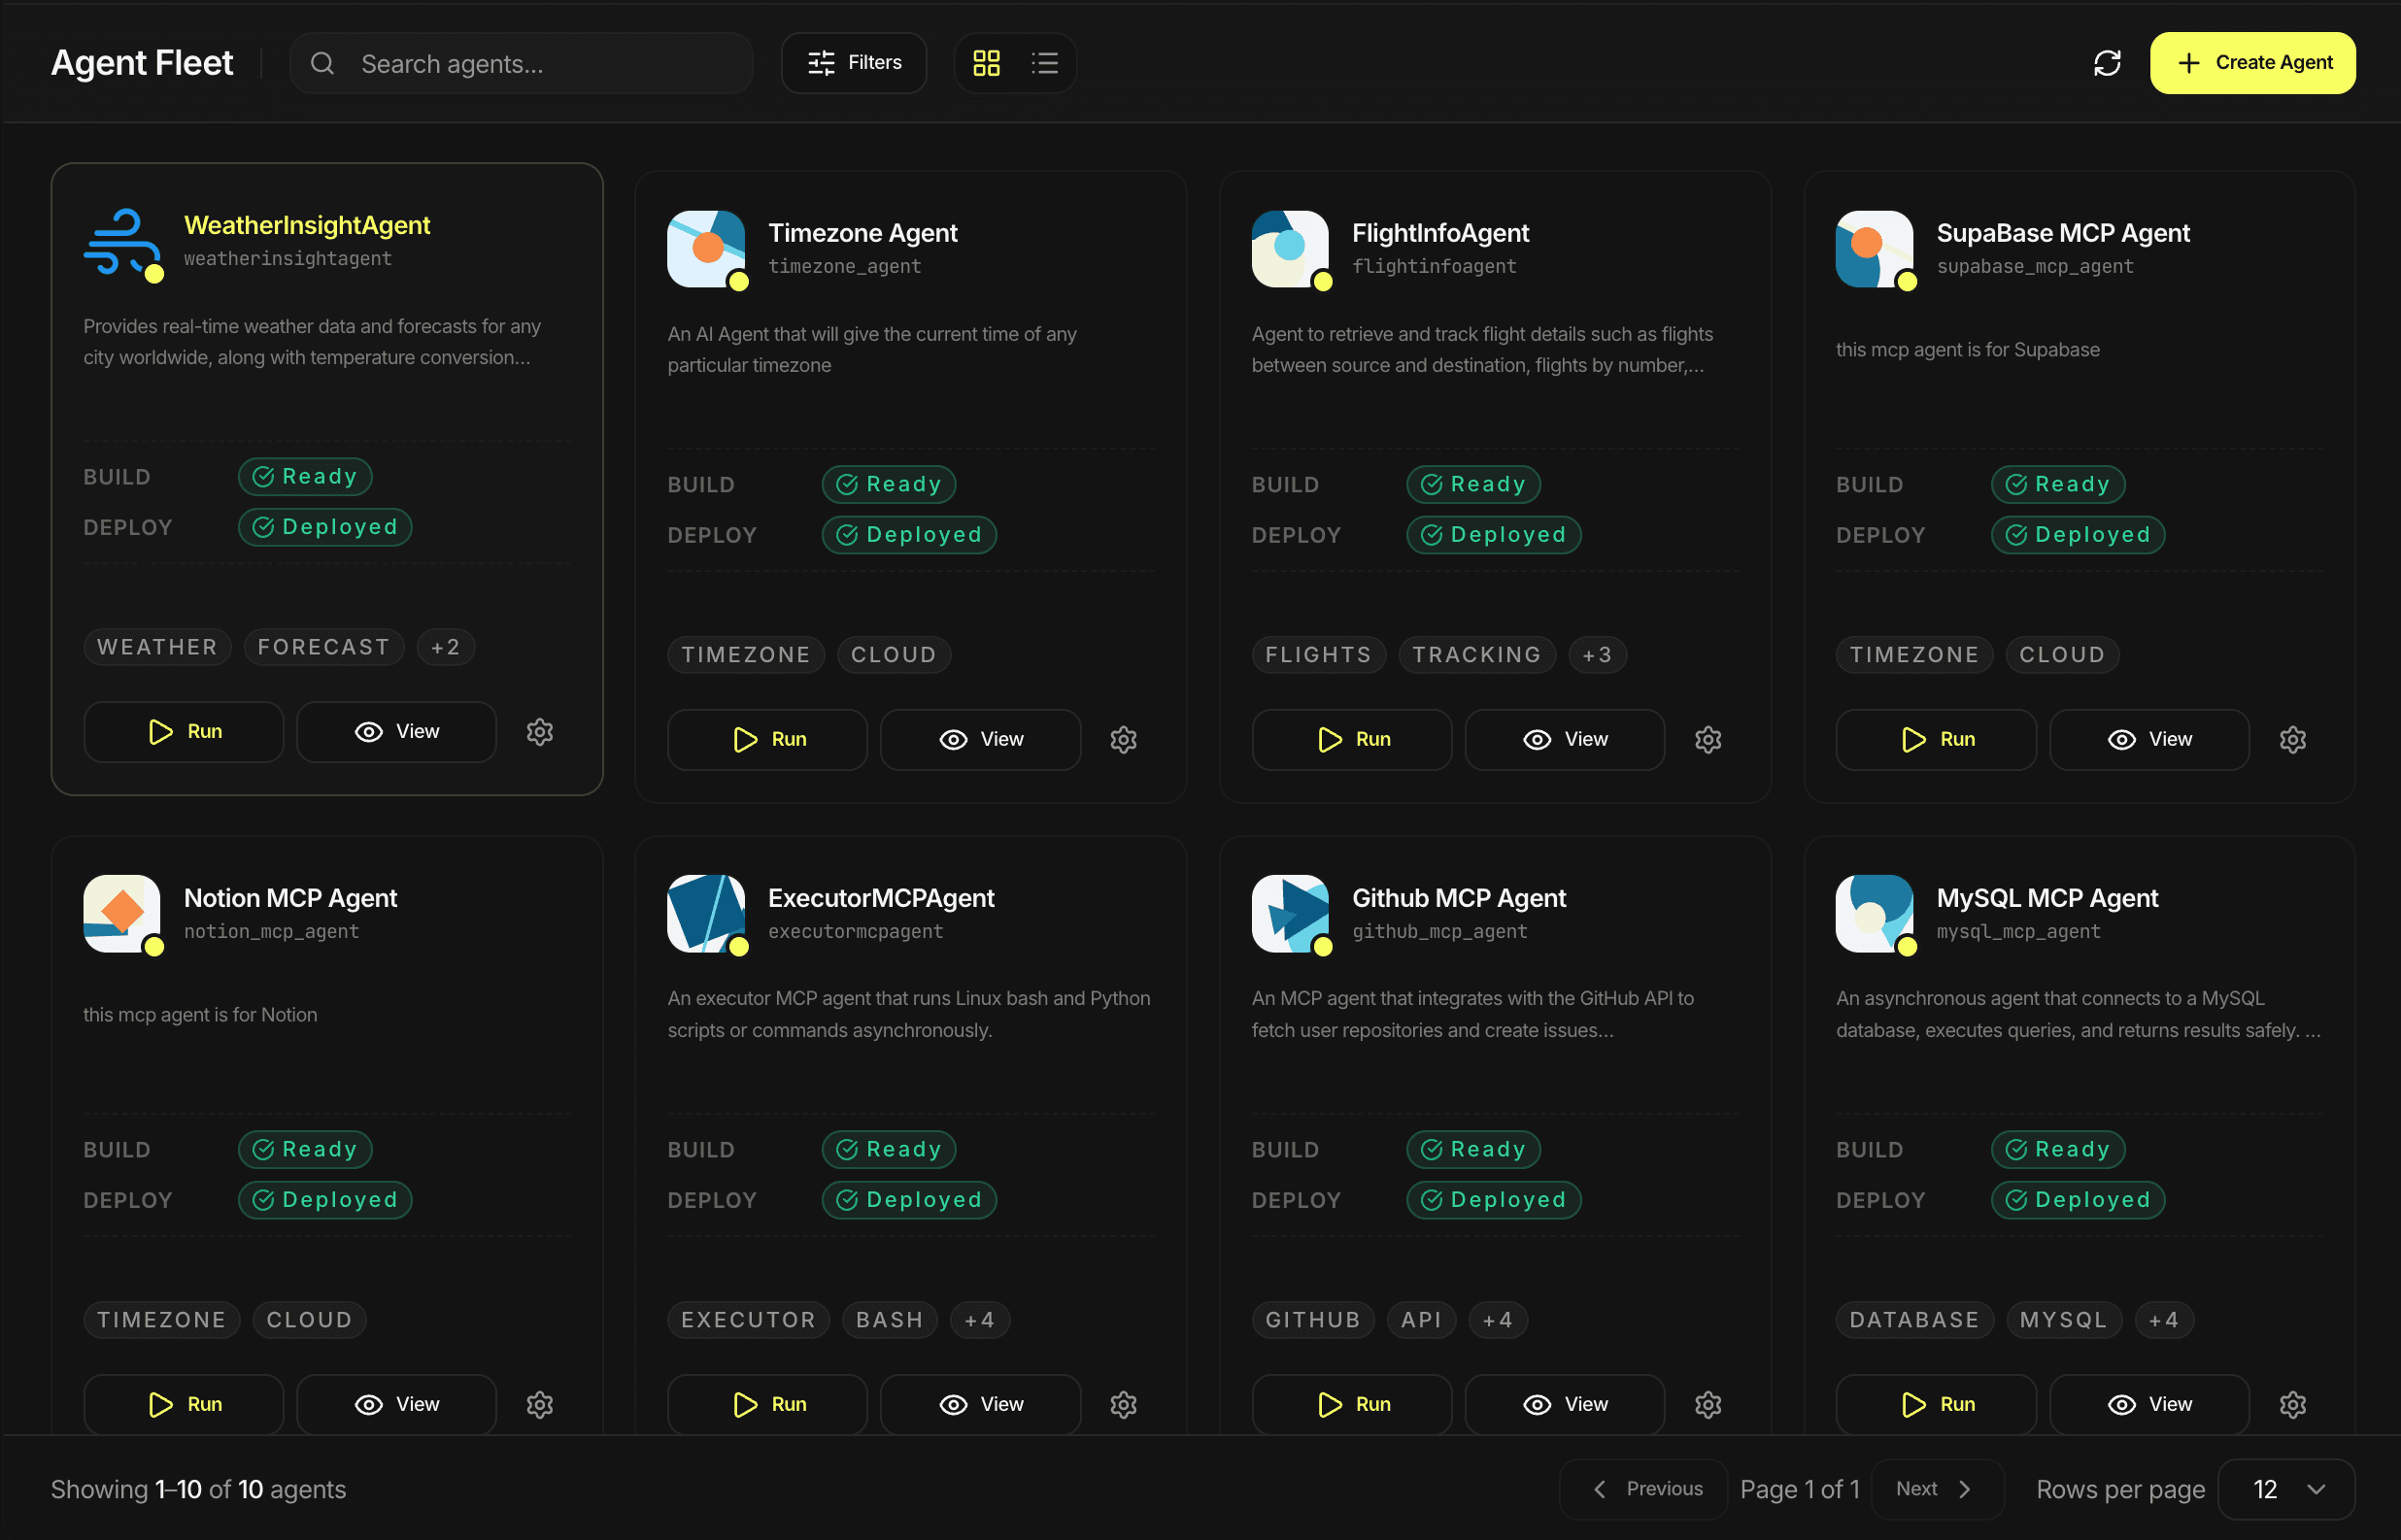Open Github MCP Agent settings gear

[1708, 1405]
